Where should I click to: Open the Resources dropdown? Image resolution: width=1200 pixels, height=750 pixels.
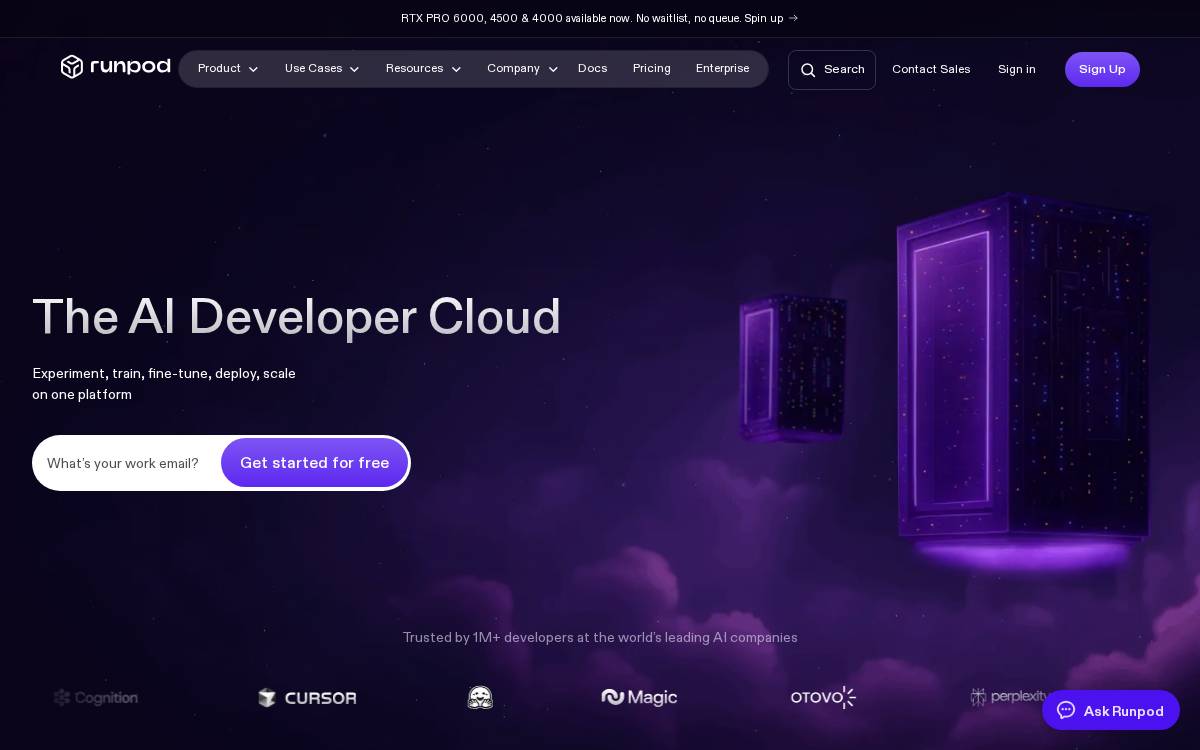pos(424,69)
